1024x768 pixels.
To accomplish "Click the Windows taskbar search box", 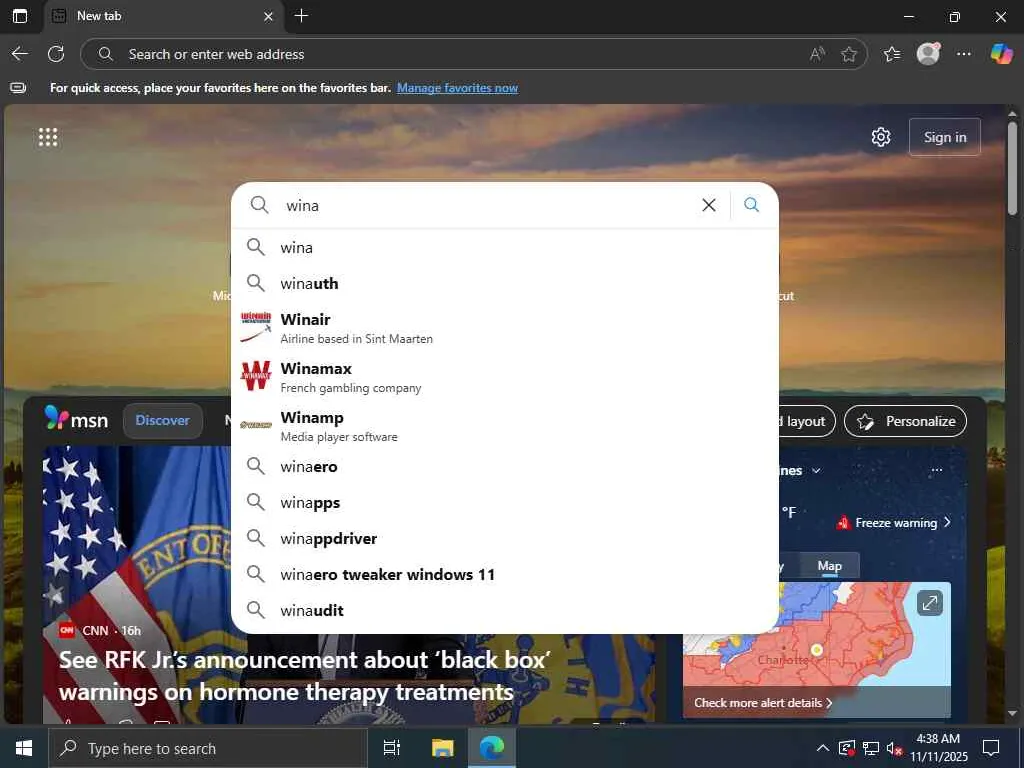I will [x=208, y=748].
